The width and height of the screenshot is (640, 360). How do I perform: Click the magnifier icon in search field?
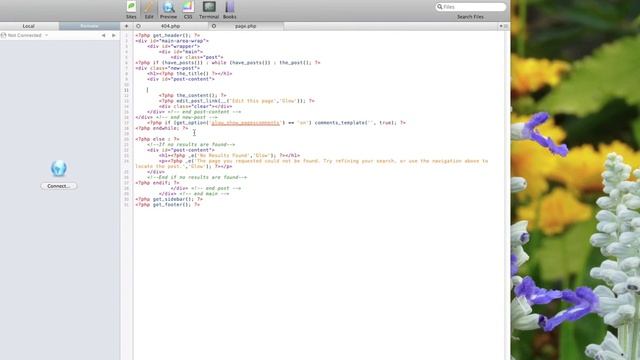(x=440, y=7)
